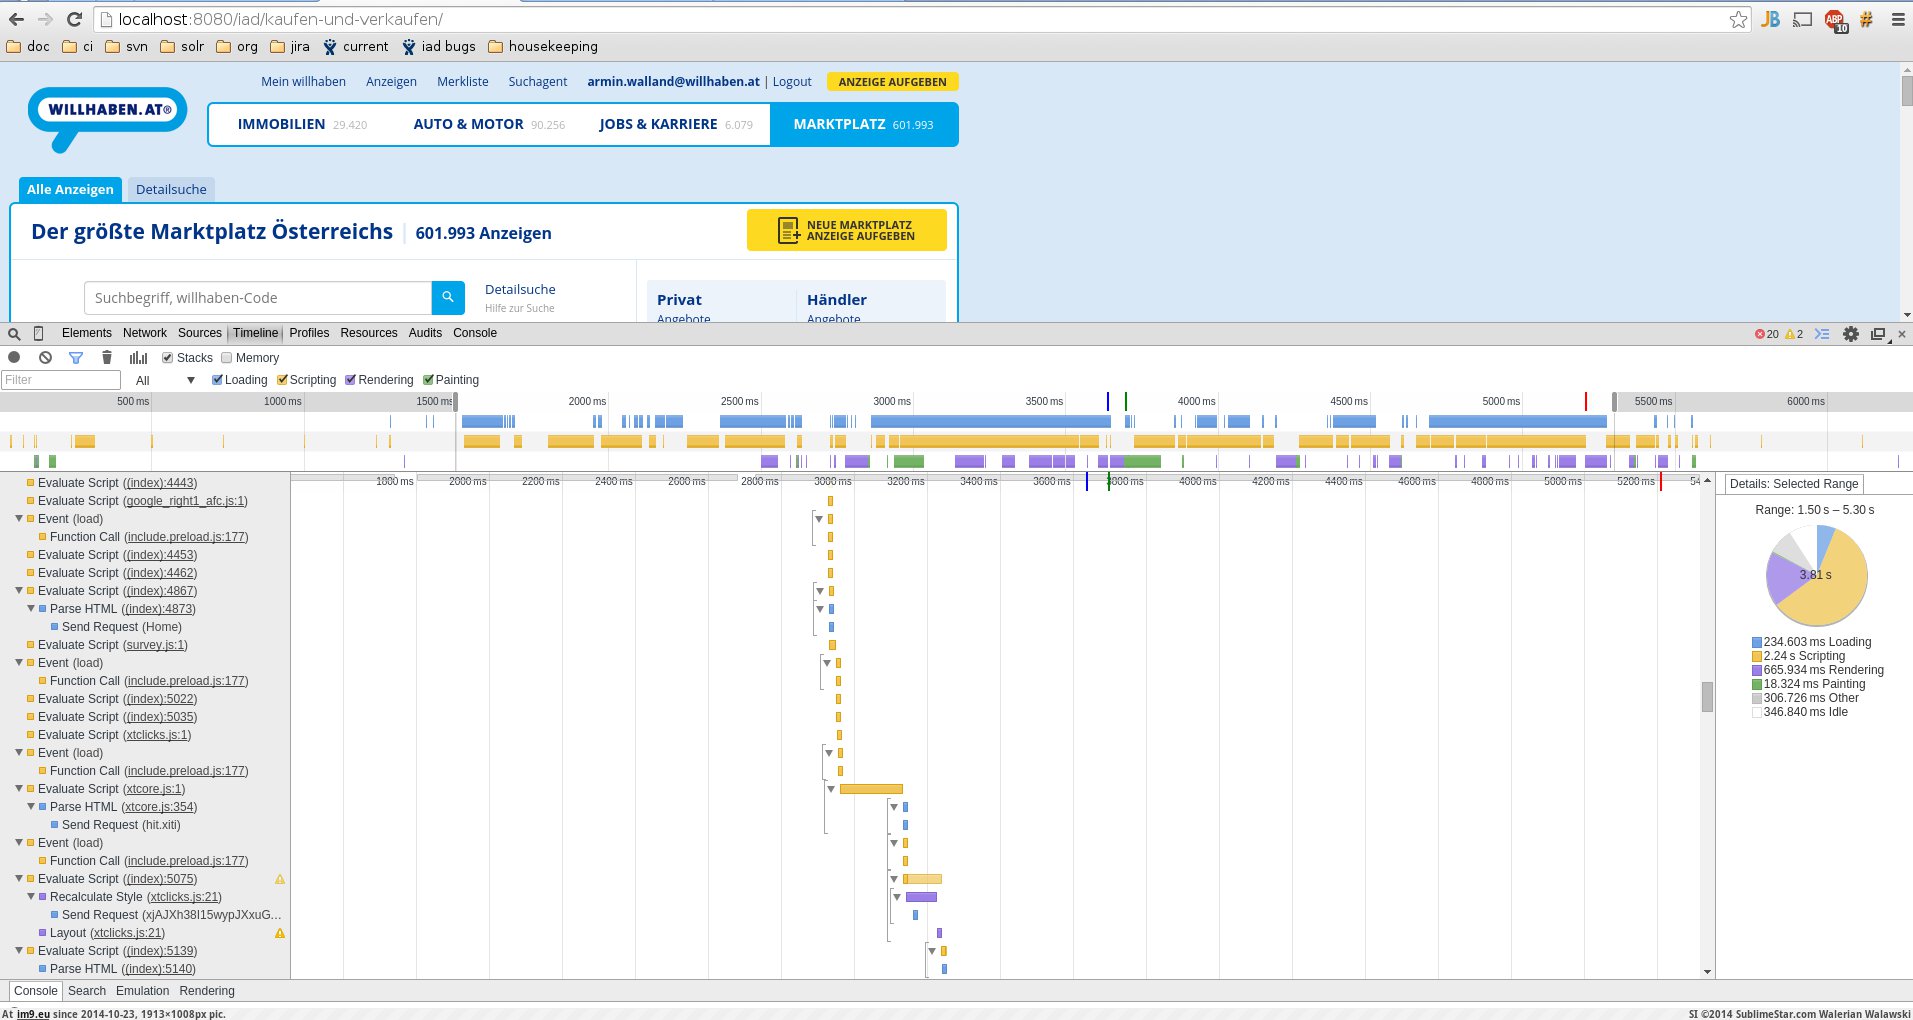The image size is (1913, 1020).
Task: Toggle the Timeline filter funnel icon
Action: pos(76,357)
